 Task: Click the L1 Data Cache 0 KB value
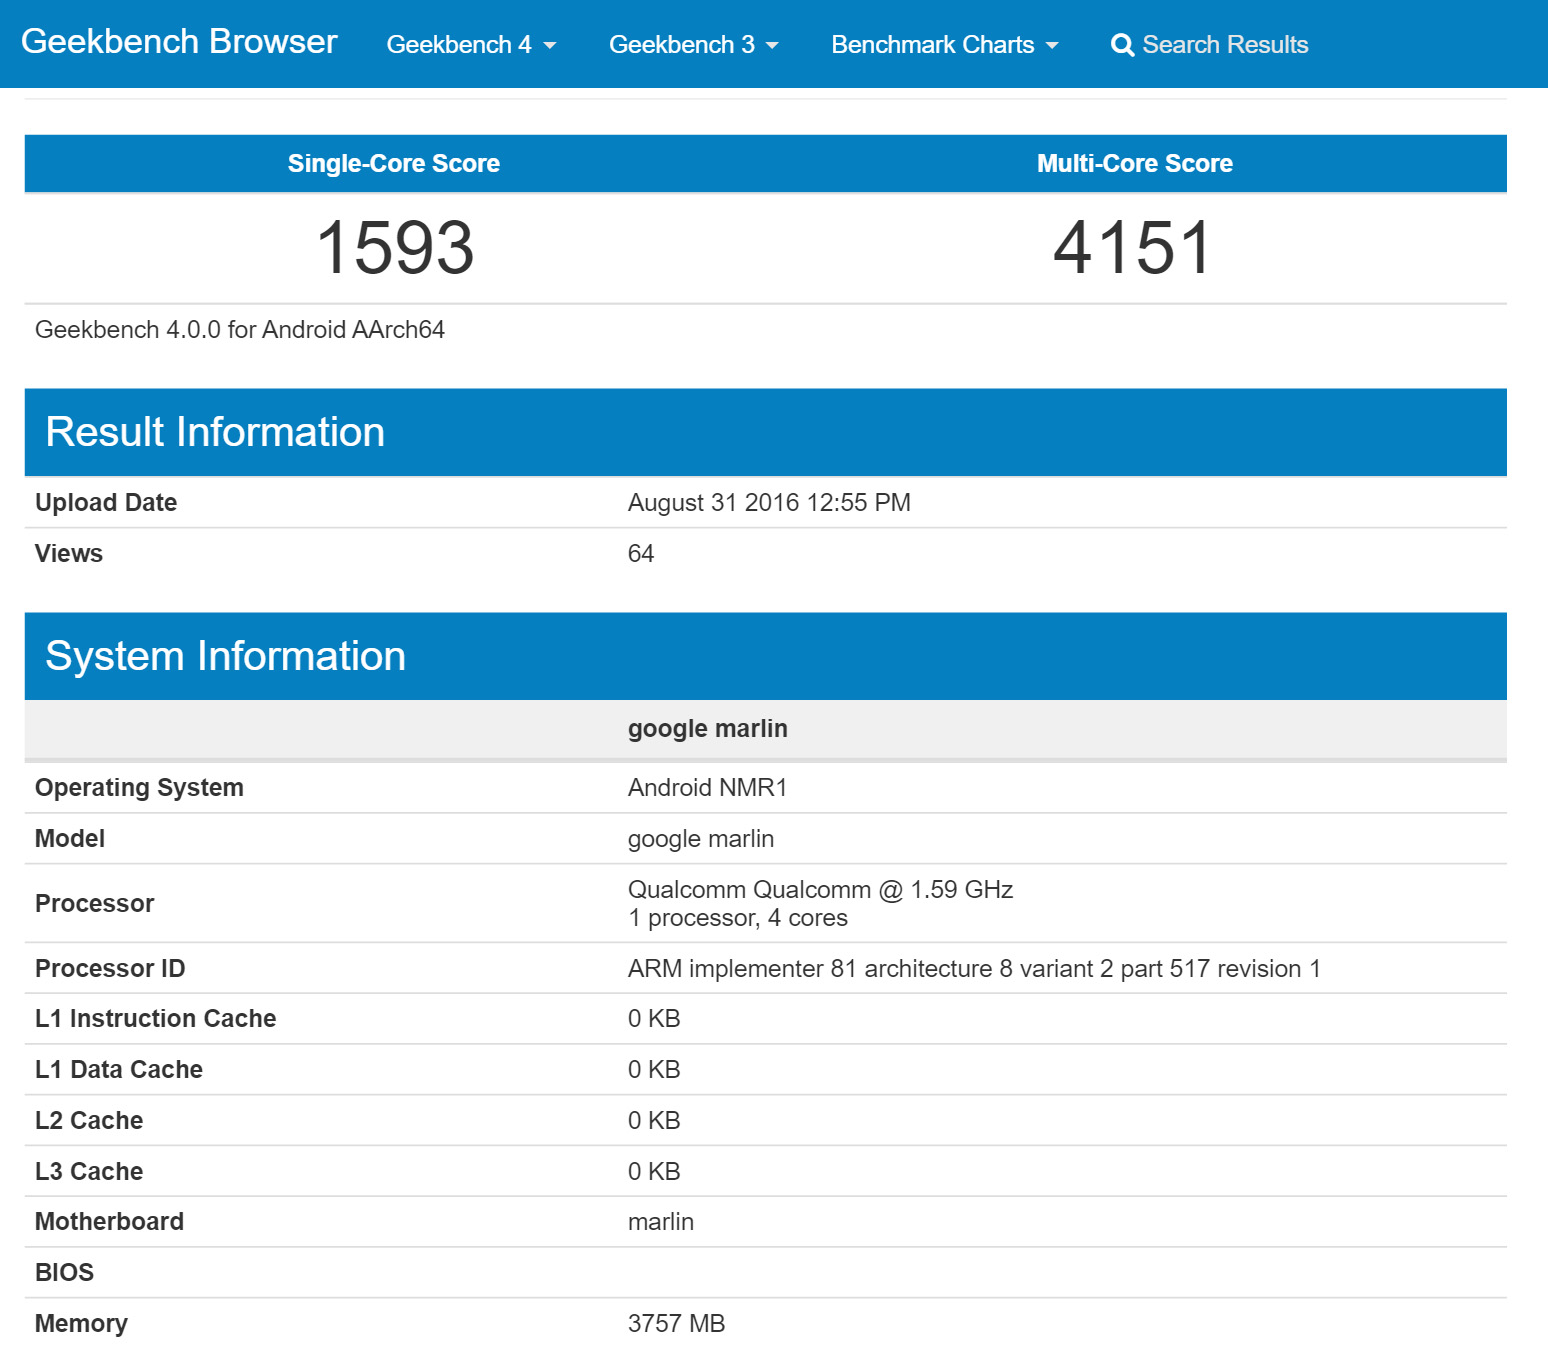pos(654,1070)
